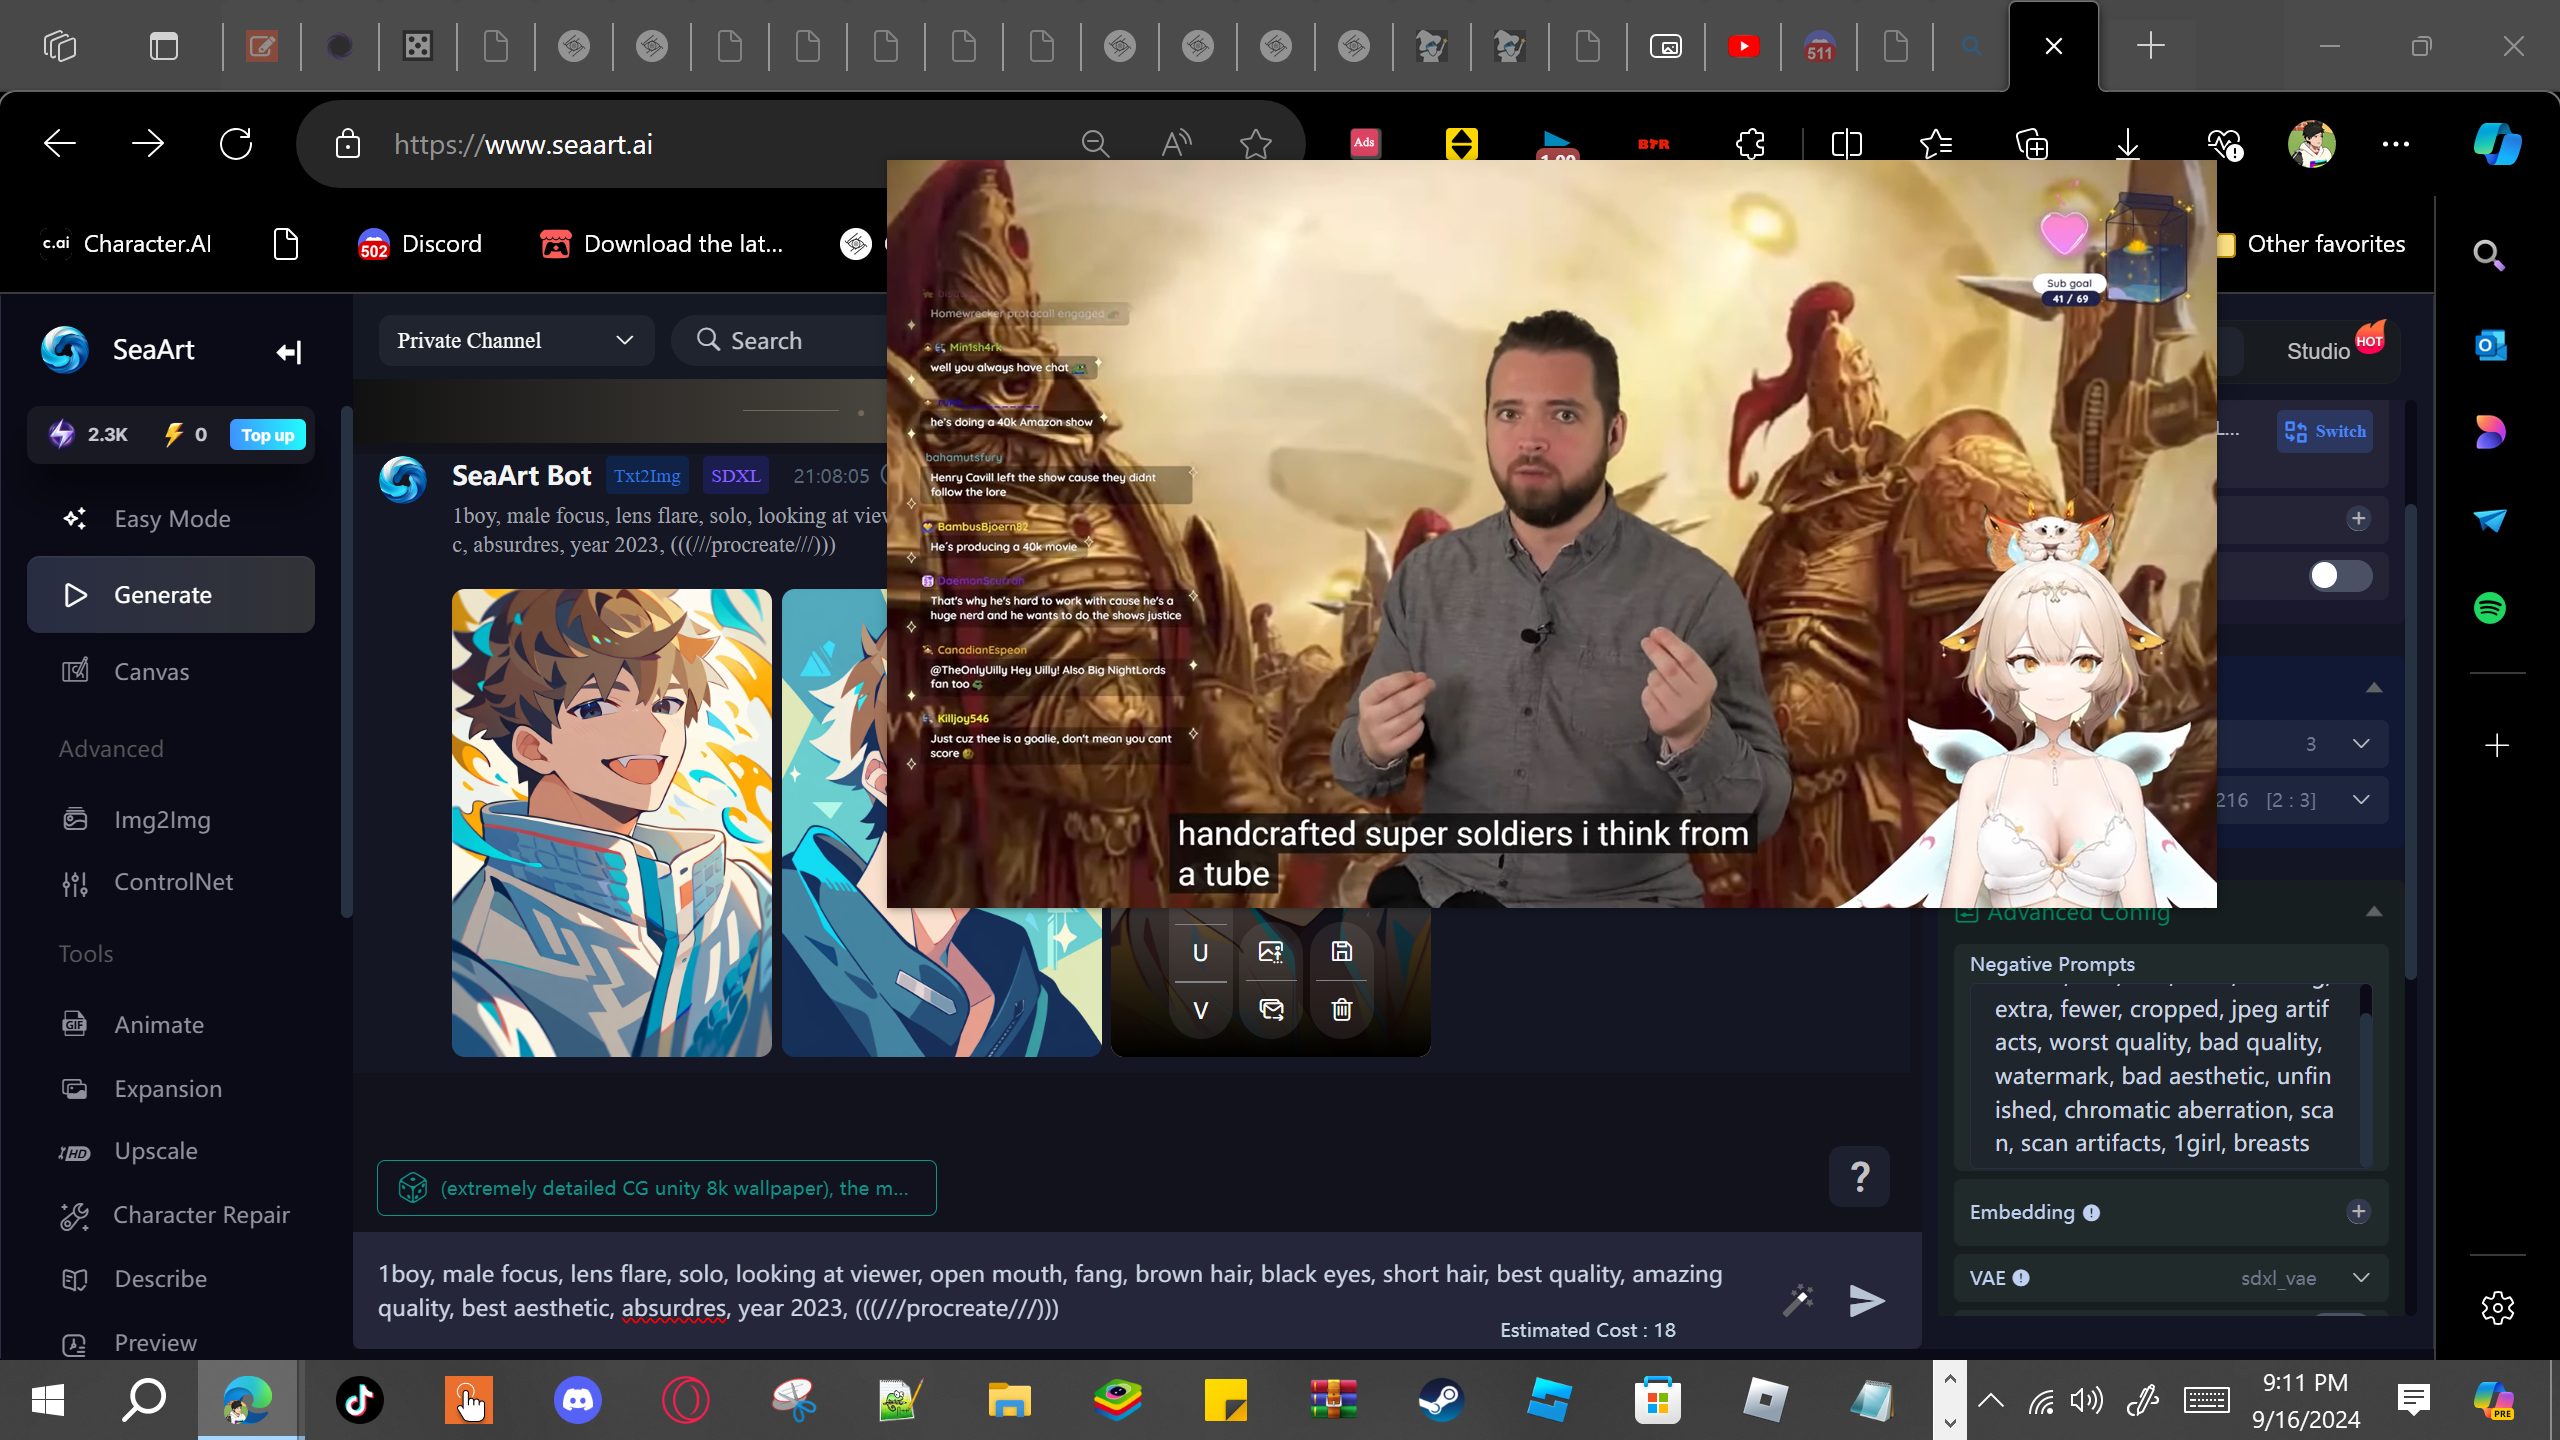The width and height of the screenshot is (2560, 1440).
Task: Click the Txt2Img tag
Action: (647, 476)
